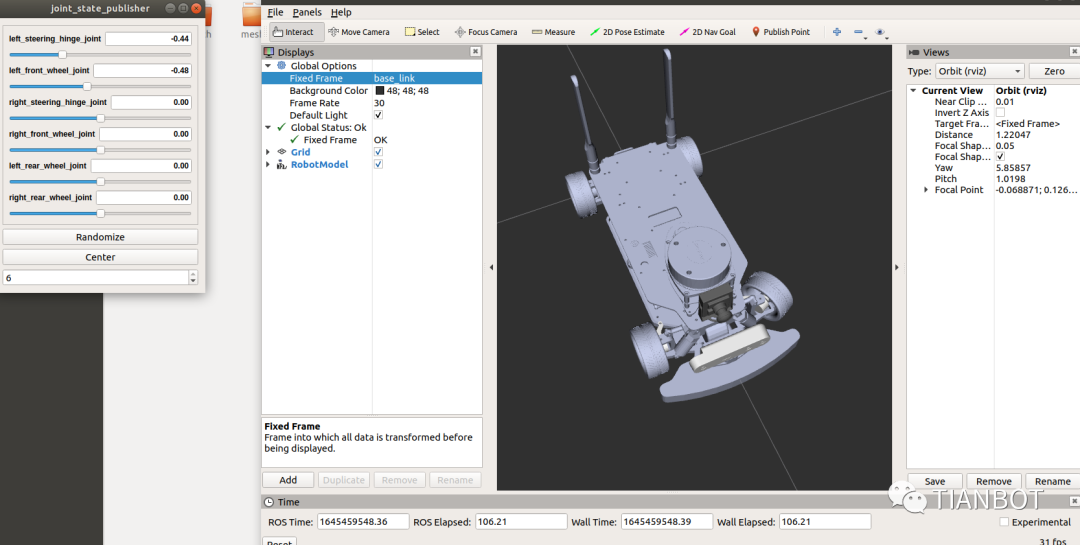
Task: Choose the Select tool
Action: (x=422, y=32)
